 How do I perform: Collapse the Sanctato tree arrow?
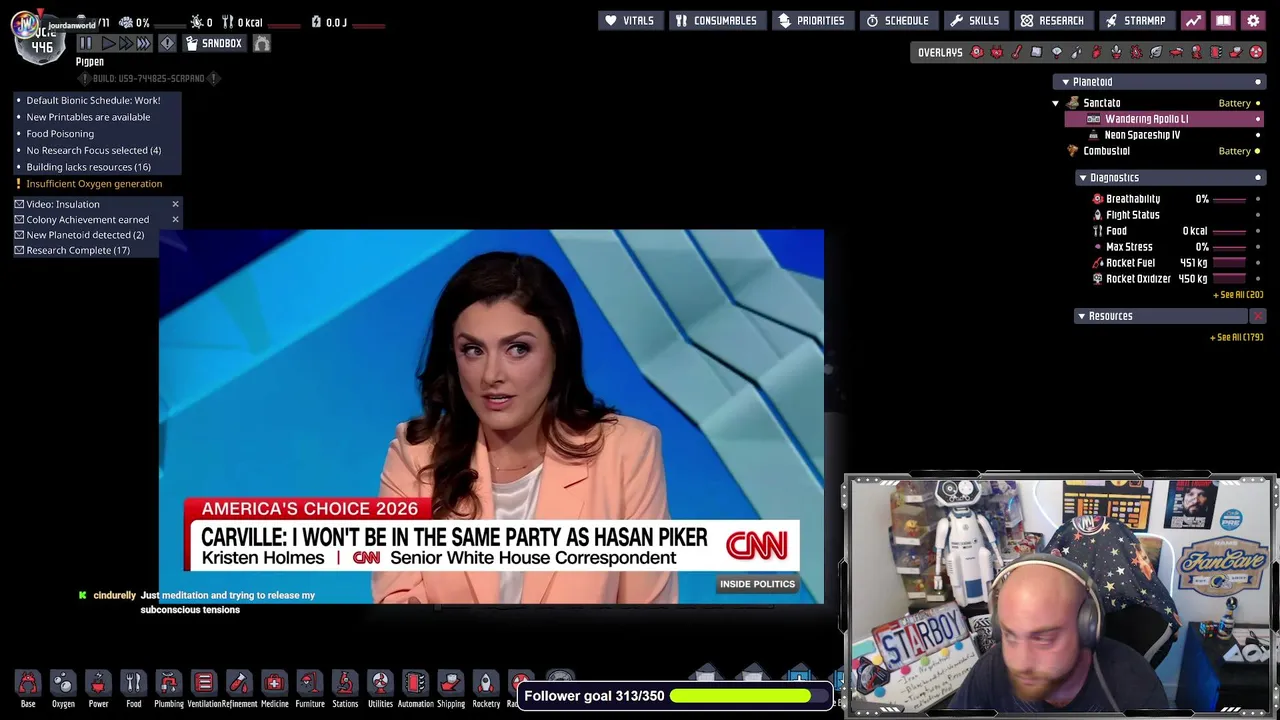[1055, 103]
